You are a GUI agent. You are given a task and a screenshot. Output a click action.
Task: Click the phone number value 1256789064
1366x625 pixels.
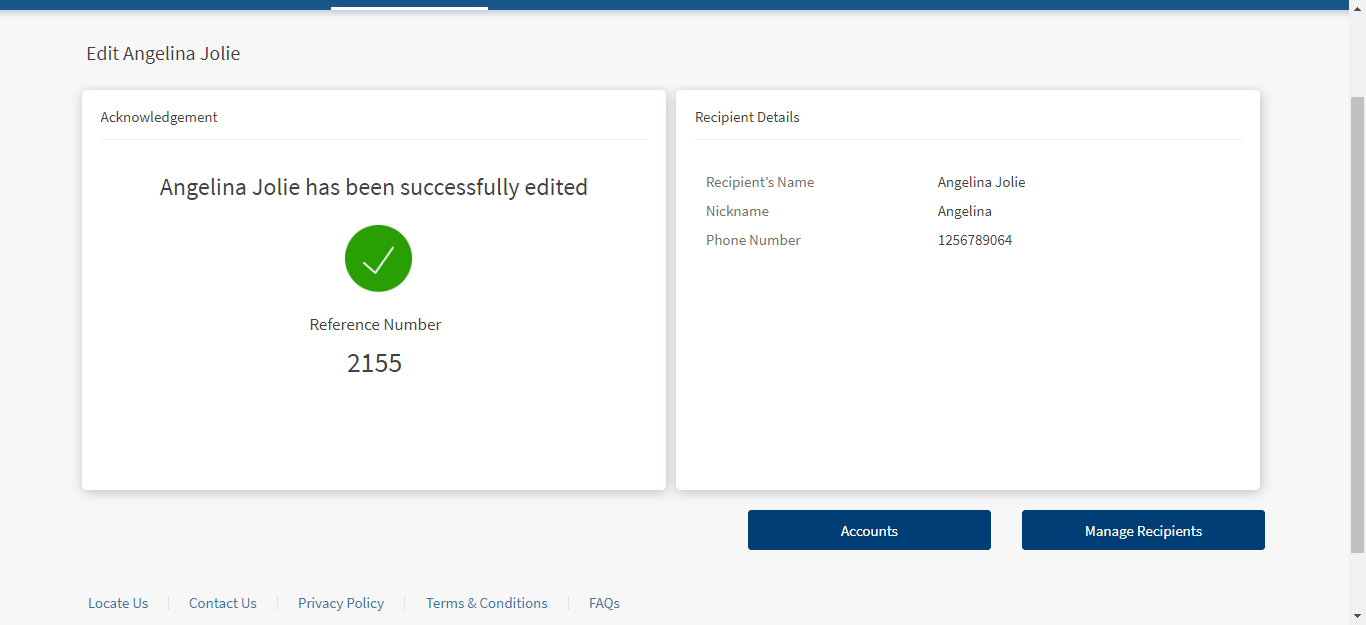[975, 240]
